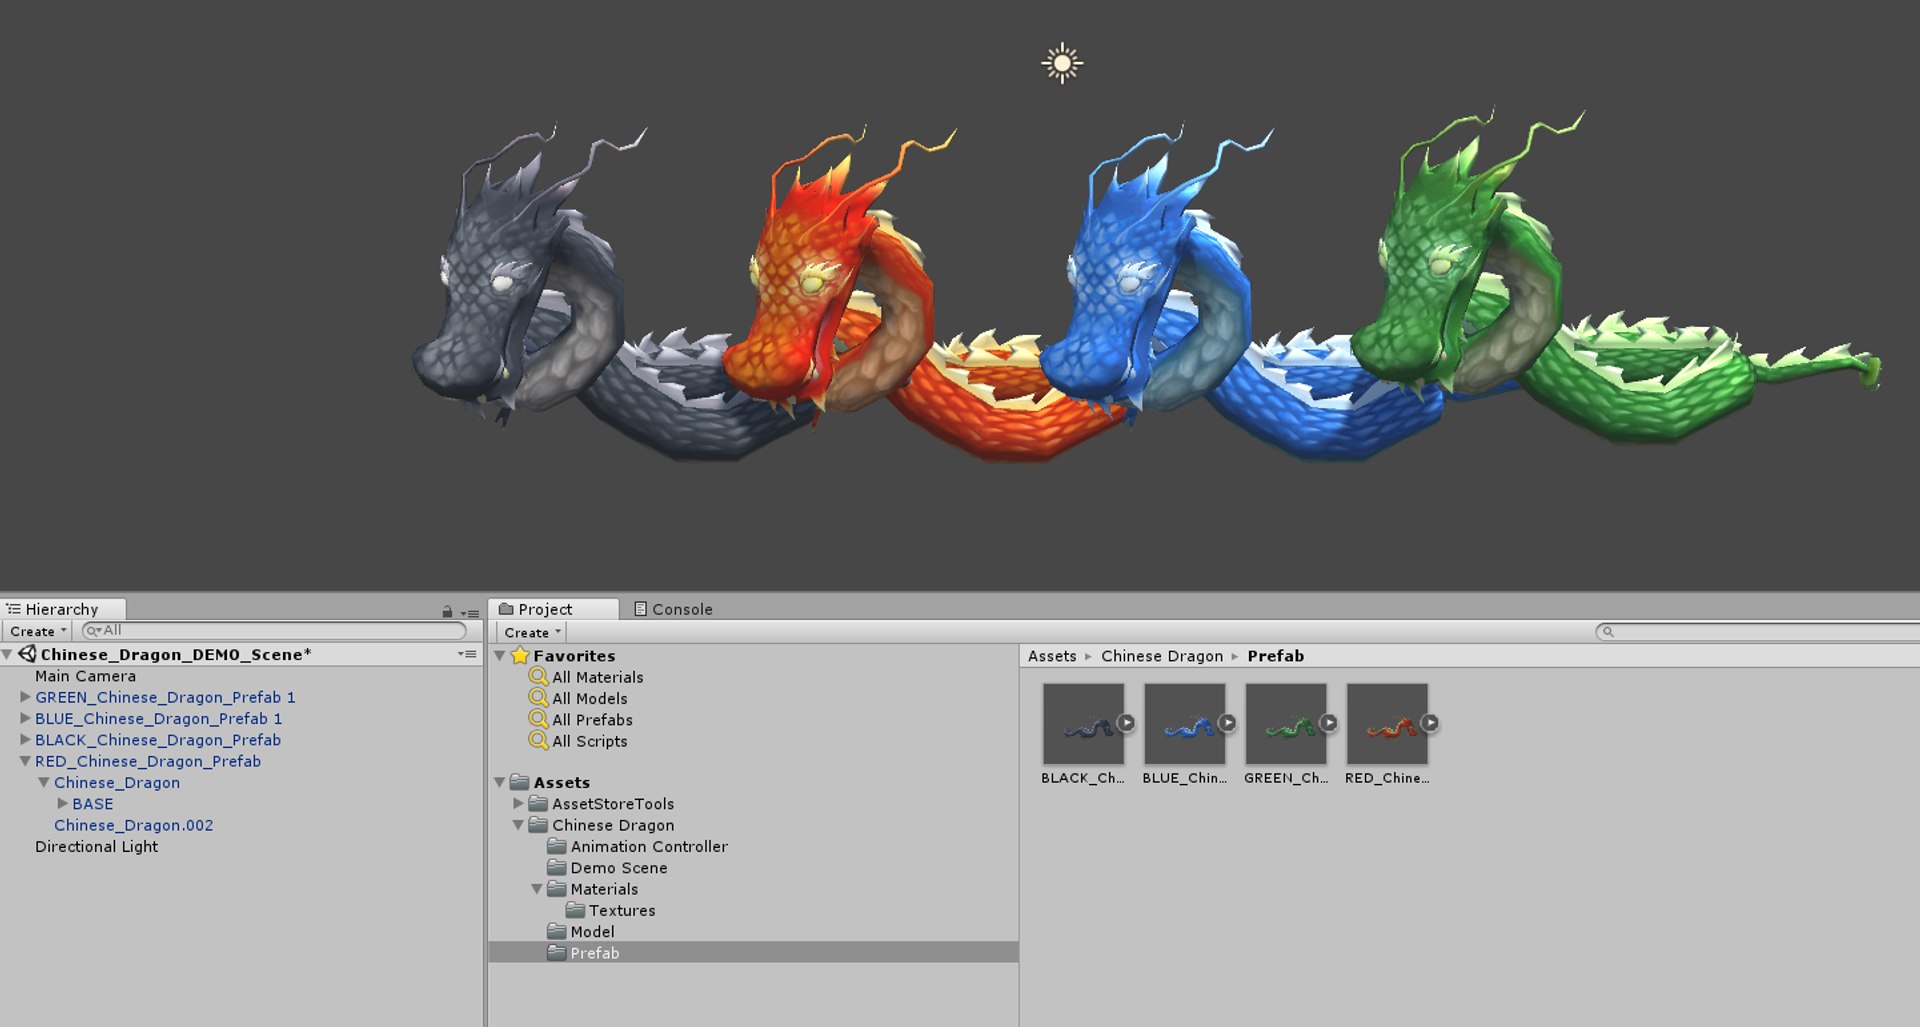
Task: Click the Unity scene icon beside Chinese_Dragon_DEMO_Scene
Action: click(27, 654)
